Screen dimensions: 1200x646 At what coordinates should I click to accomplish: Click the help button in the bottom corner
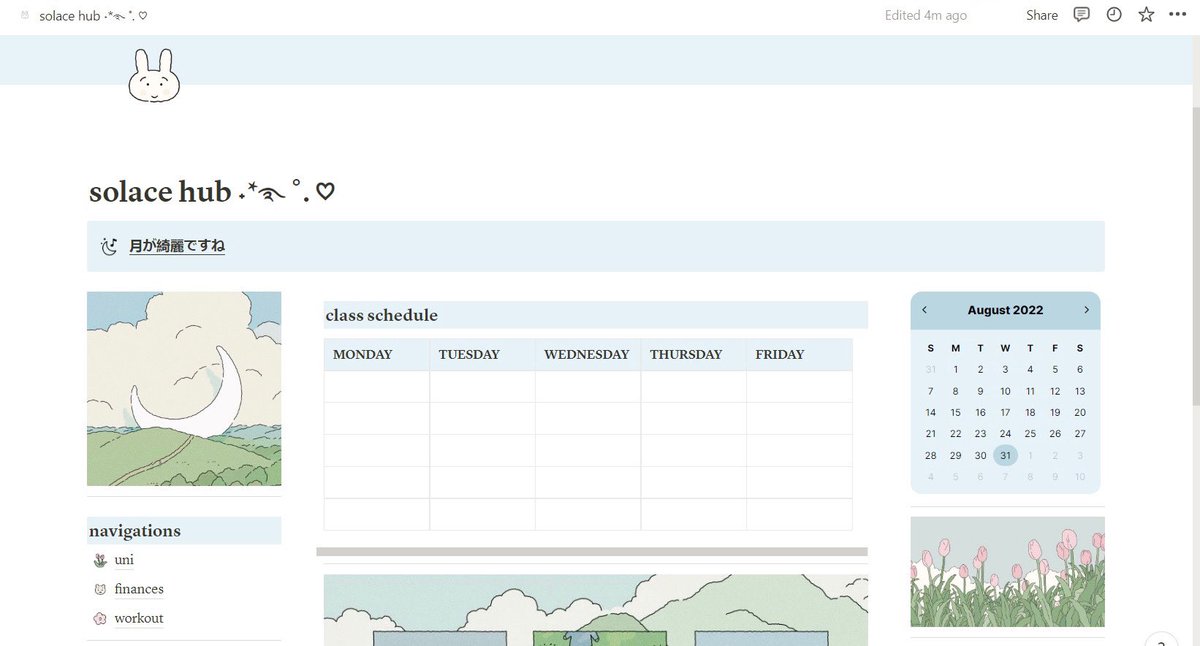click(1160, 640)
